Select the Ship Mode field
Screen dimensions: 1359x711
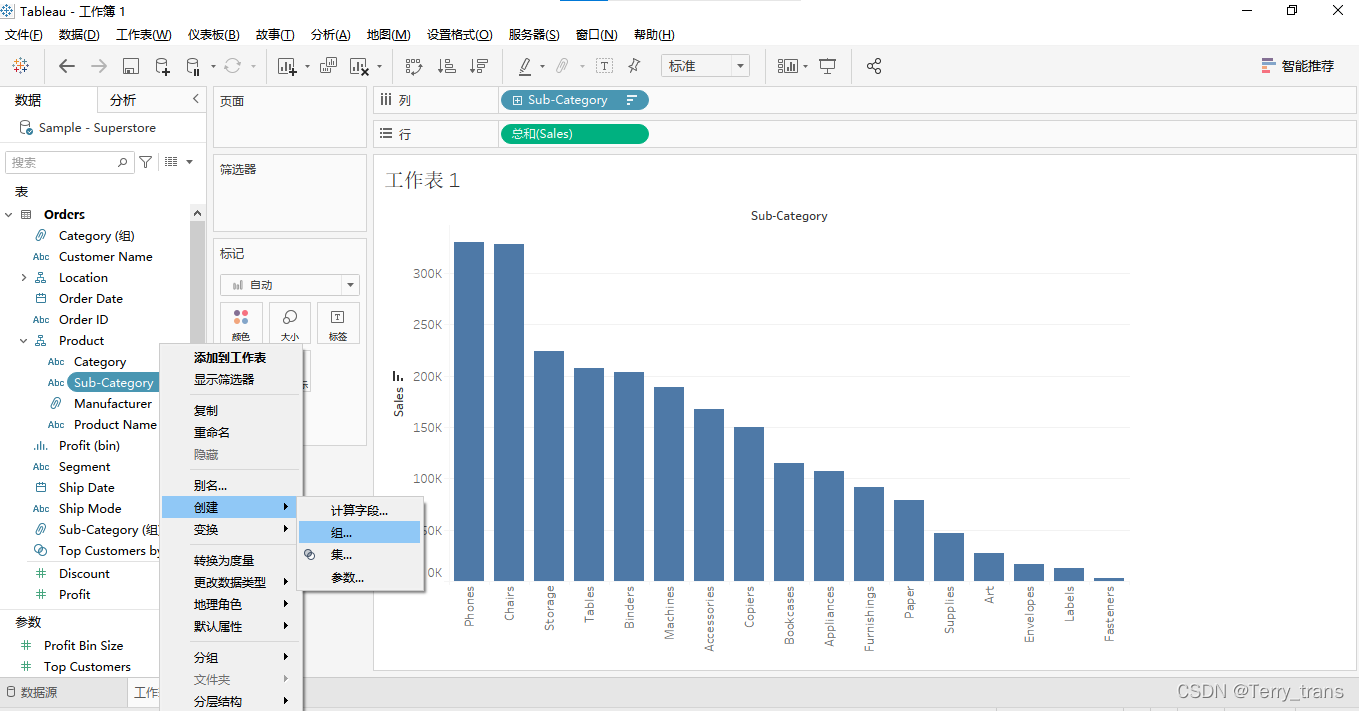91,509
